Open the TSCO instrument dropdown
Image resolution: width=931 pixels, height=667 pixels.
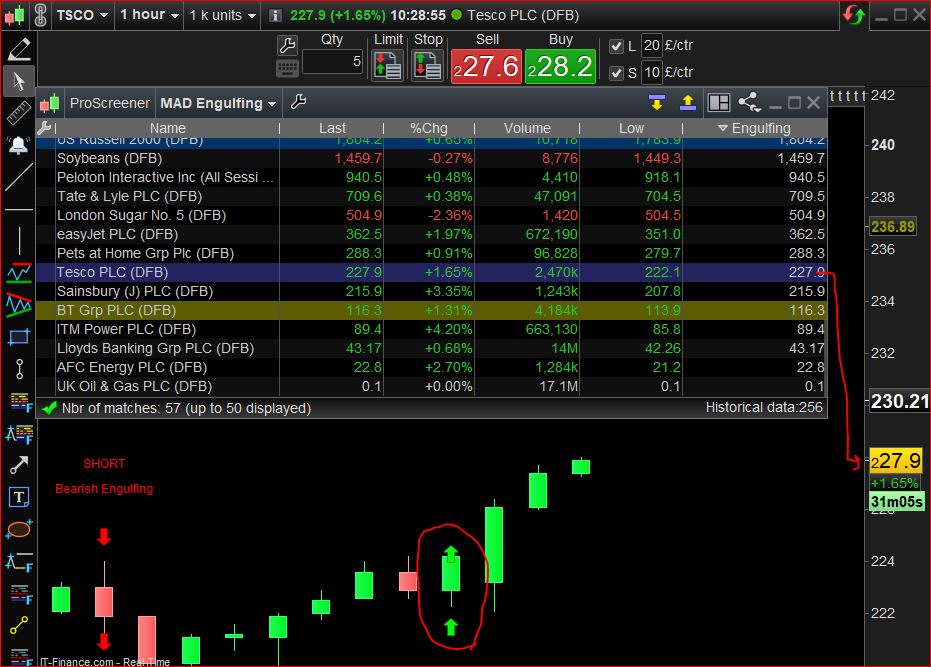(82, 15)
